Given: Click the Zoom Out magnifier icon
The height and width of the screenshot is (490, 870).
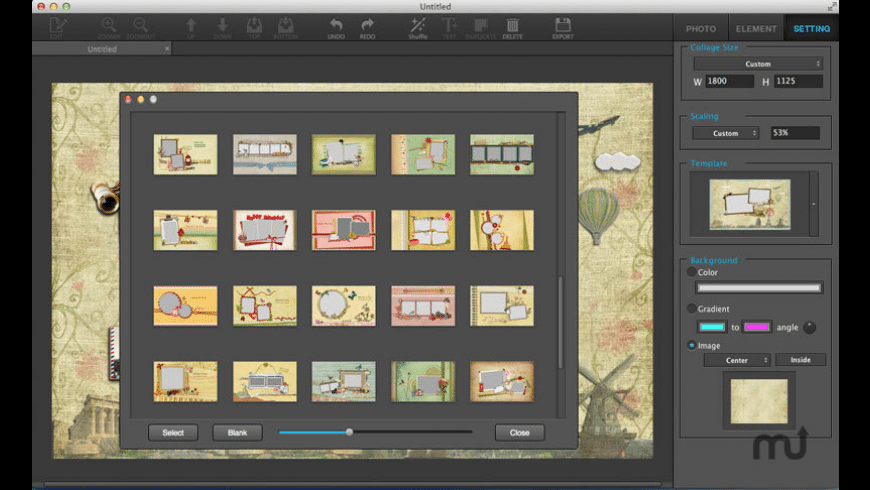Looking at the screenshot, I should pyautogui.click(x=140, y=25).
